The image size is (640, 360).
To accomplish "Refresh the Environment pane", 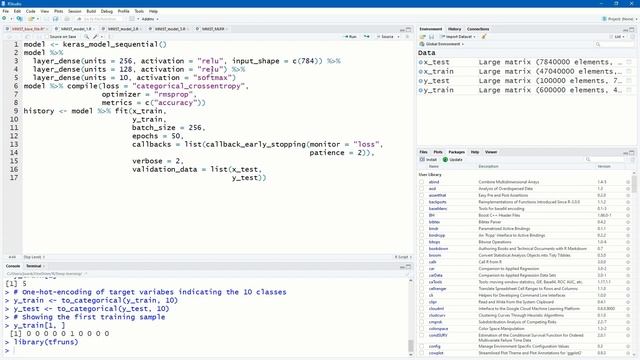I will tap(632, 37).
